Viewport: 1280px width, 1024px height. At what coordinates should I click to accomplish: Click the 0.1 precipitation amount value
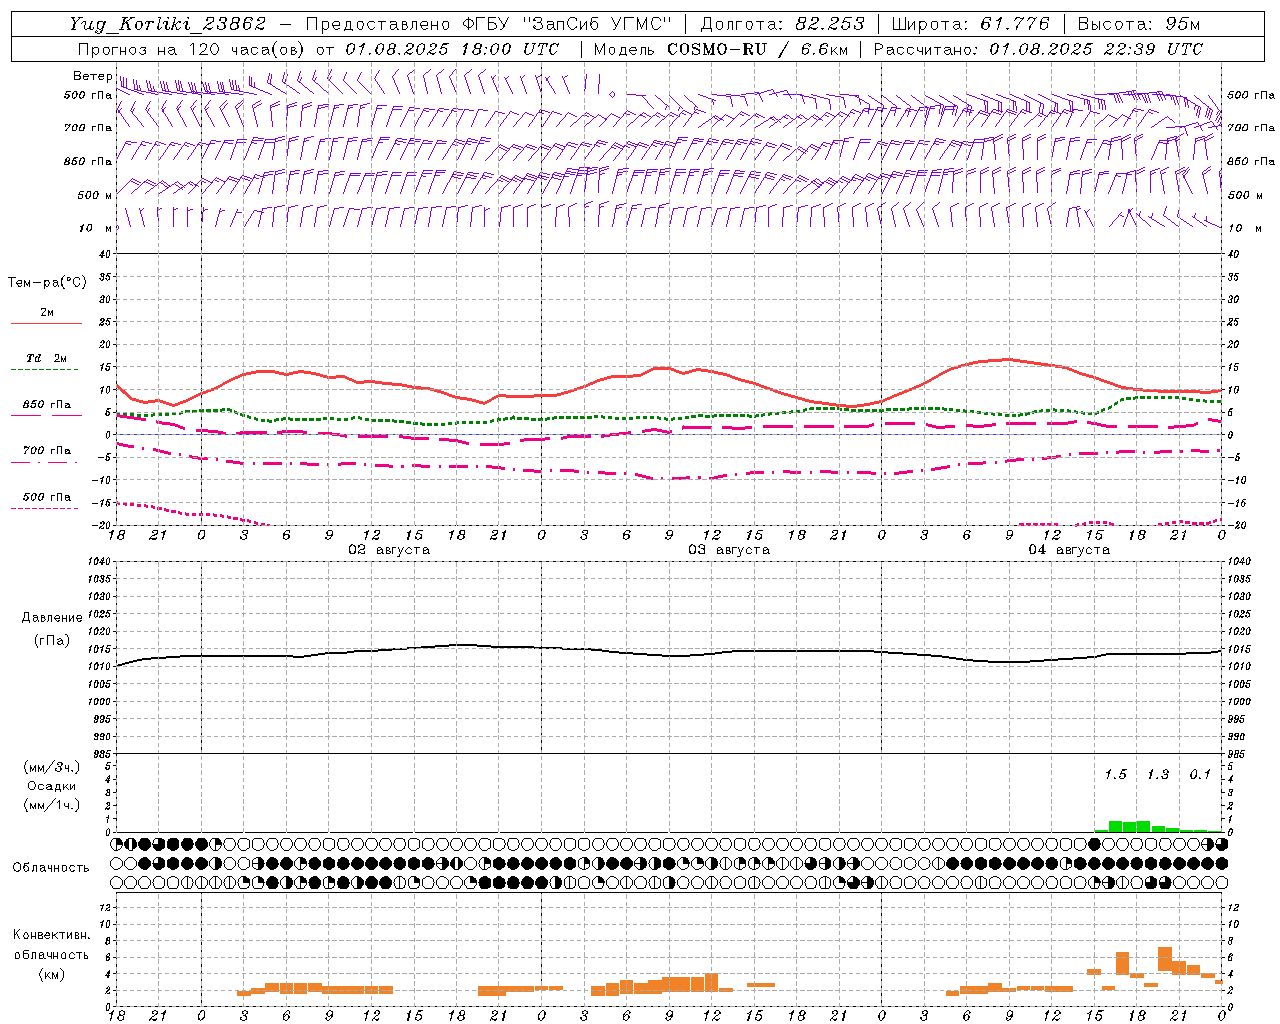point(1200,774)
